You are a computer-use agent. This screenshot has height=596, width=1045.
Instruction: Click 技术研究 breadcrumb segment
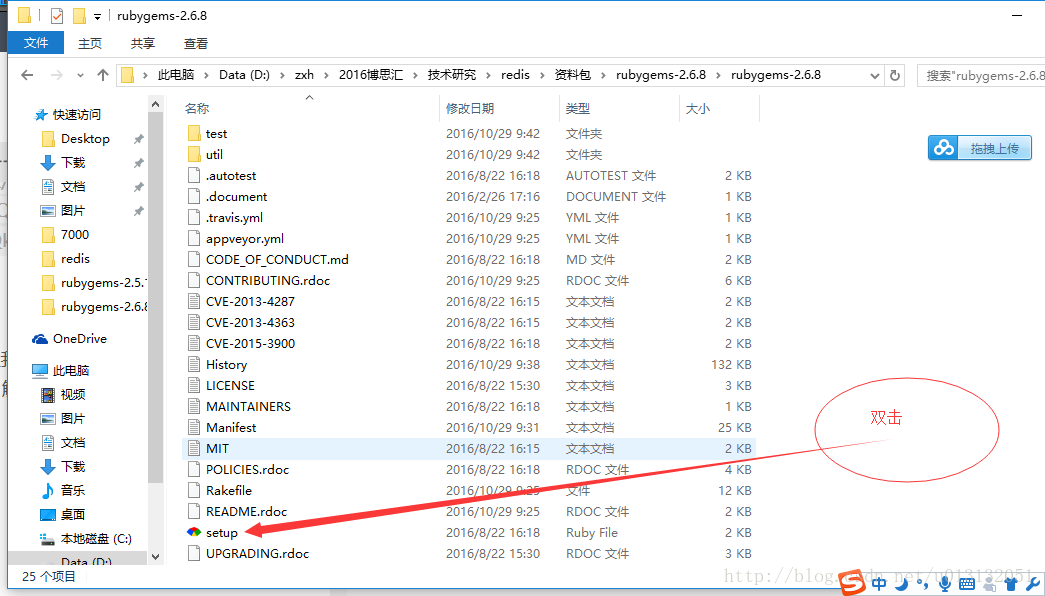tap(452, 75)
